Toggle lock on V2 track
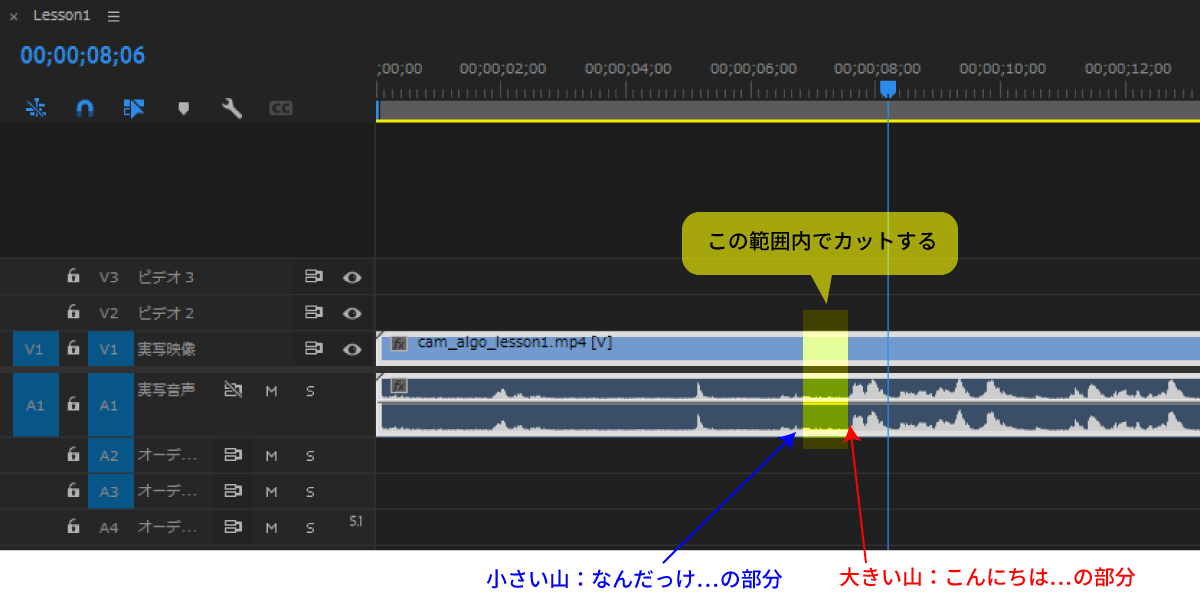Image resolution: width=1200 pixels, height=600 pixels. [x=73, y=312]
